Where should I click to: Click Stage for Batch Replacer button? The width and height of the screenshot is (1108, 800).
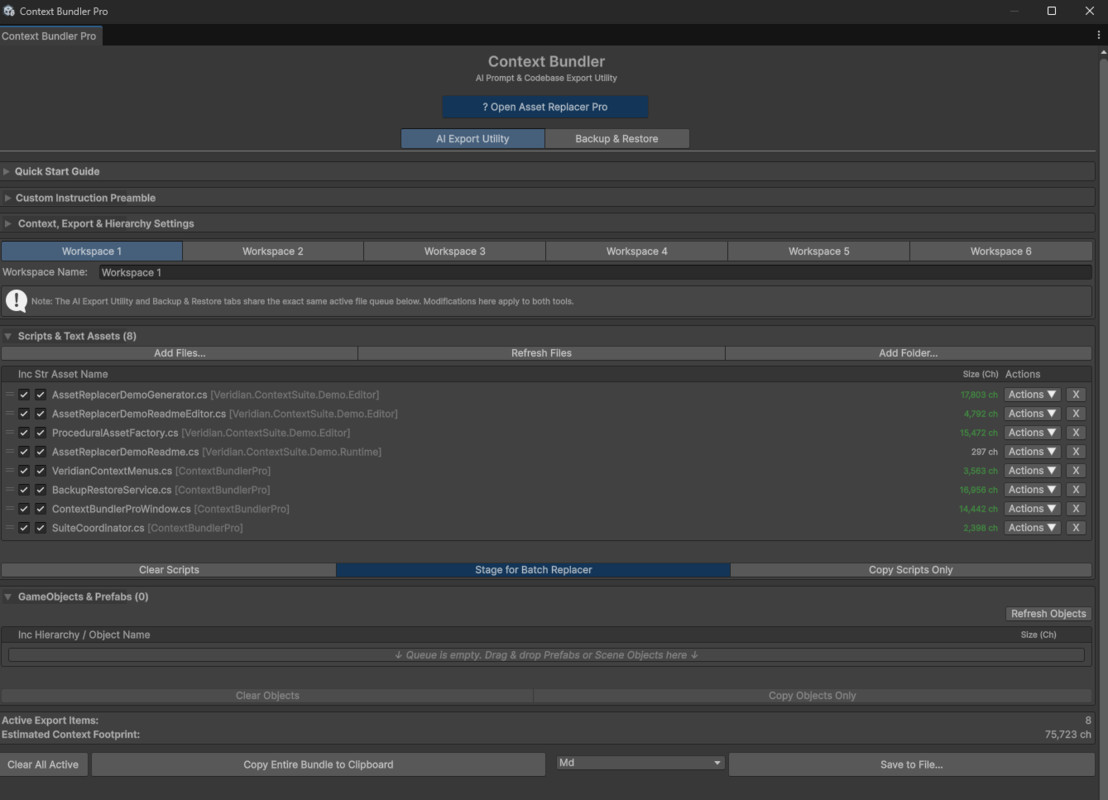click(x=534, y=570)
